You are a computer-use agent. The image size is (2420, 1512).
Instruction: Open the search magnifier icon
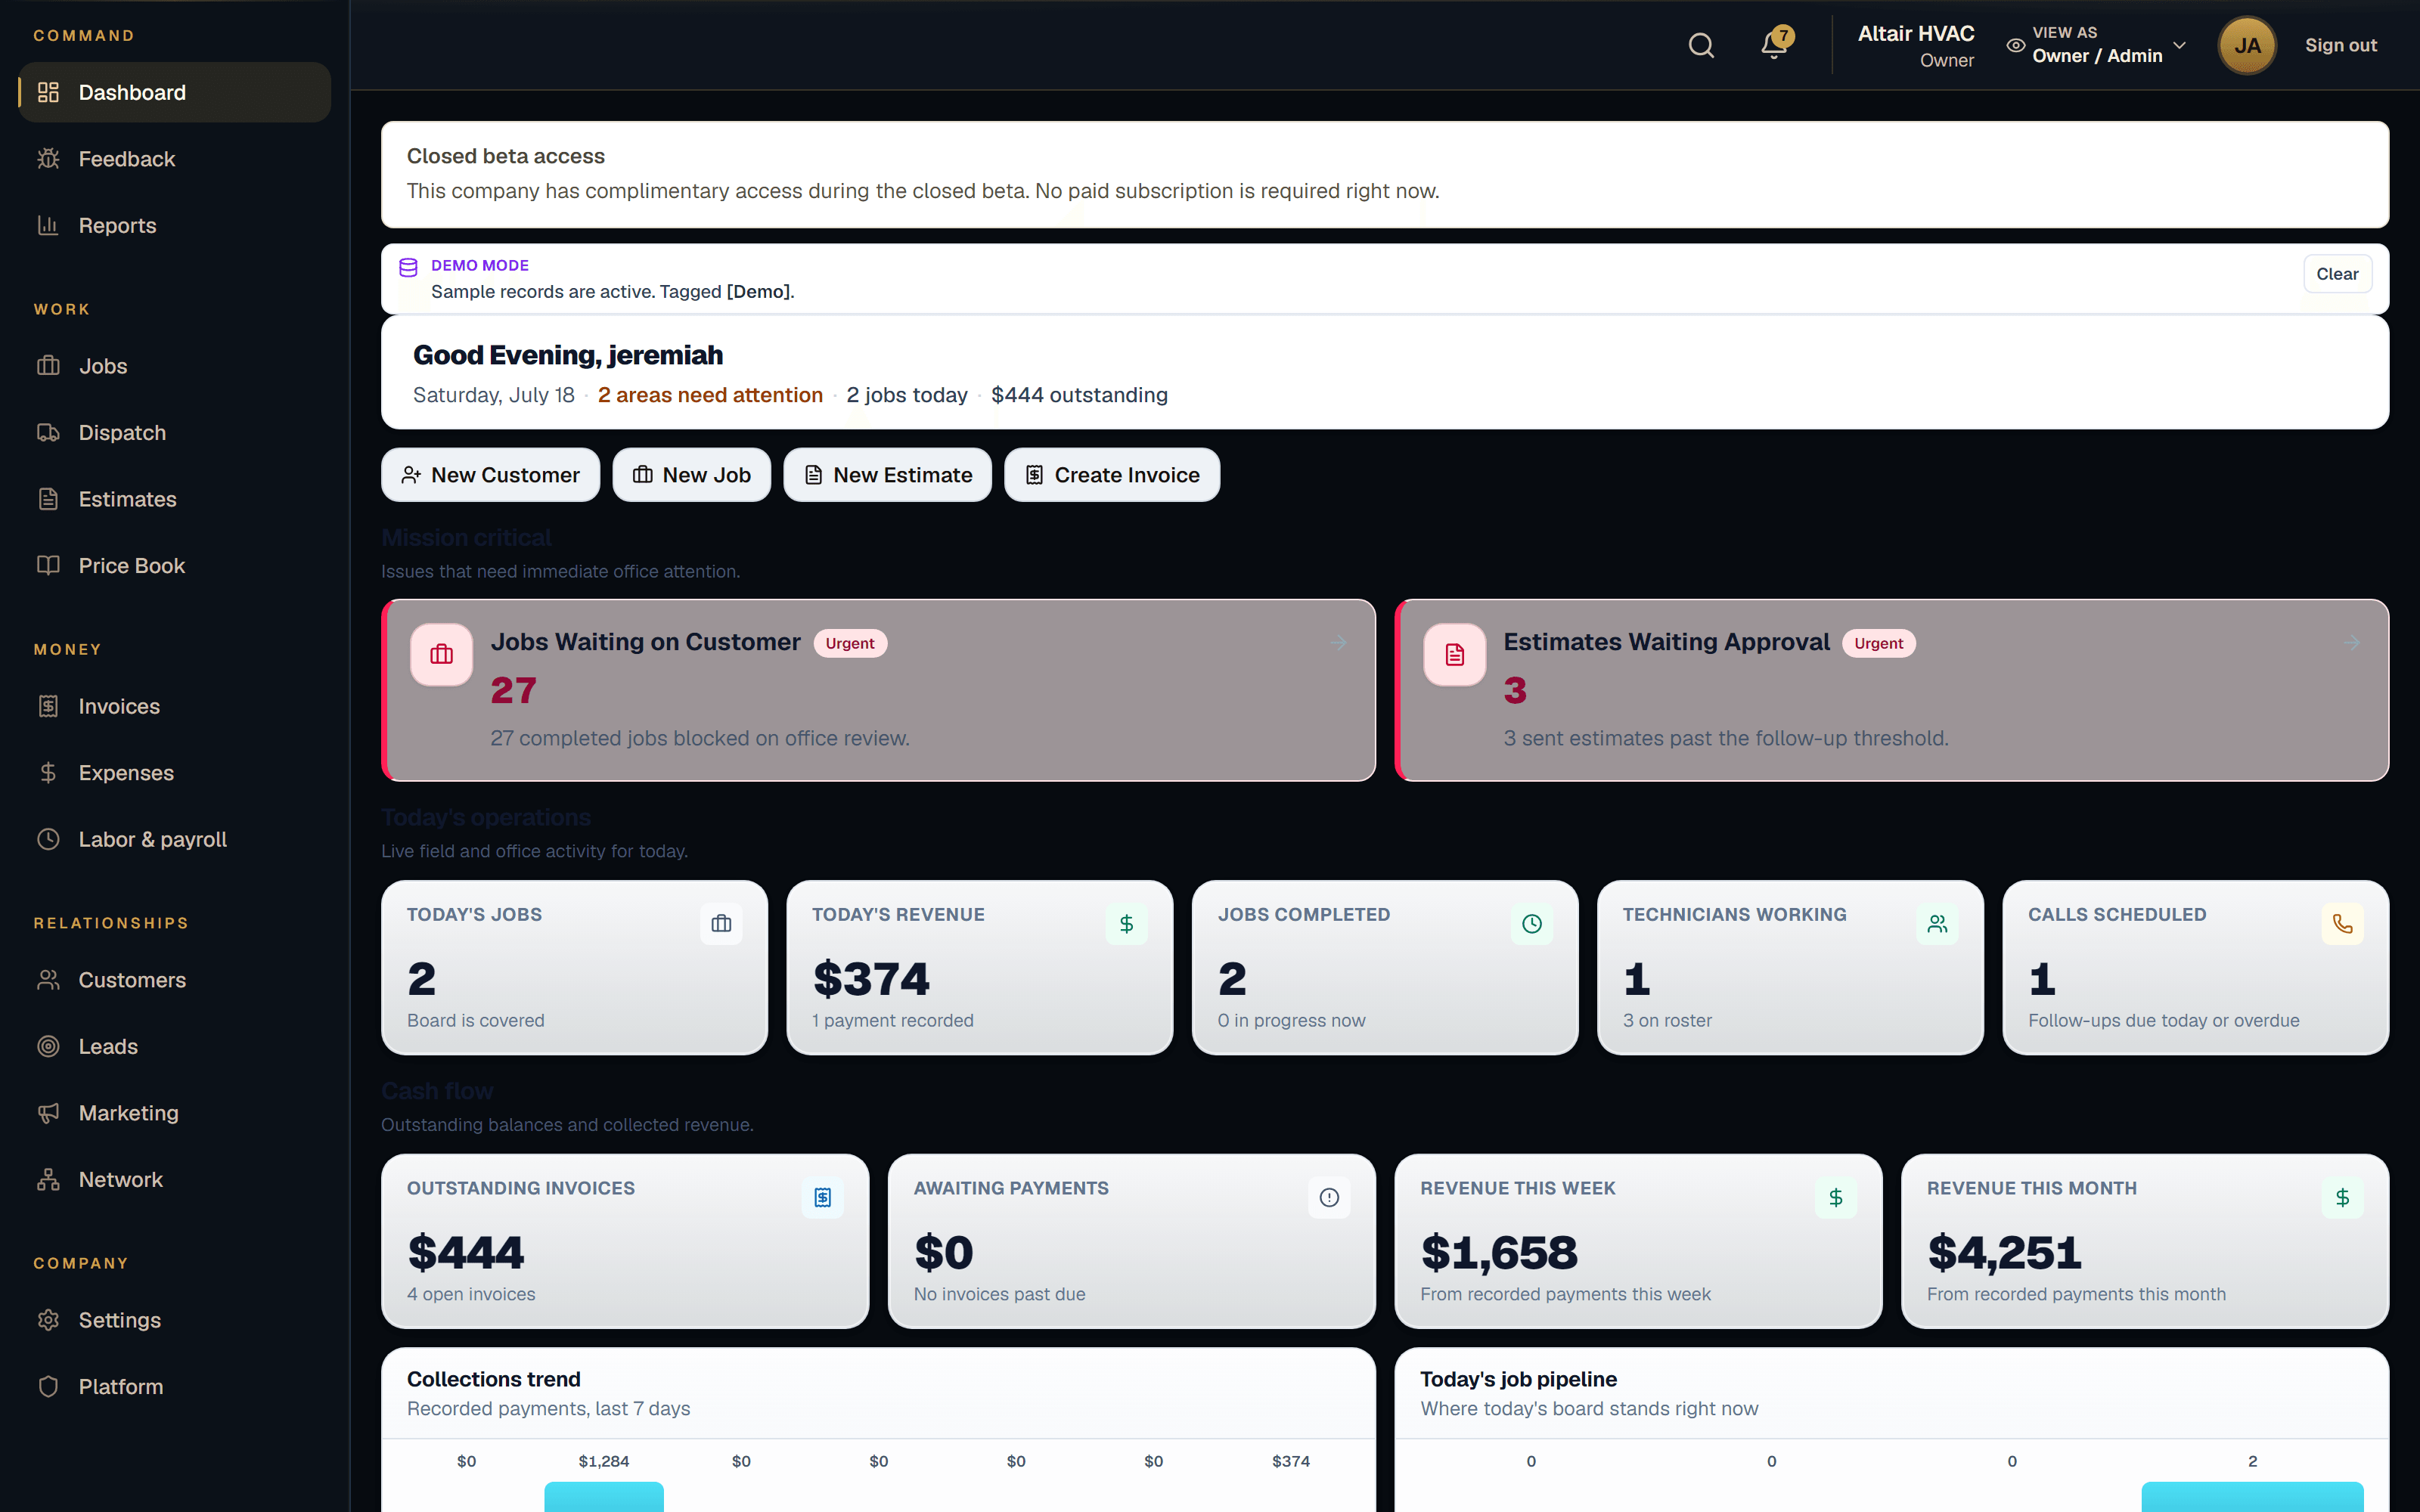(1701, 45)
